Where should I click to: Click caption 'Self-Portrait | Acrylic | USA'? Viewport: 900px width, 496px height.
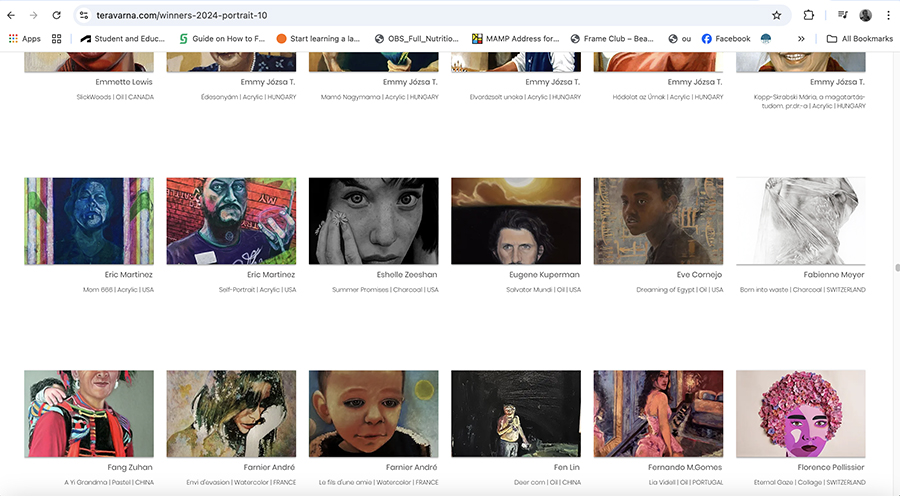257,290
